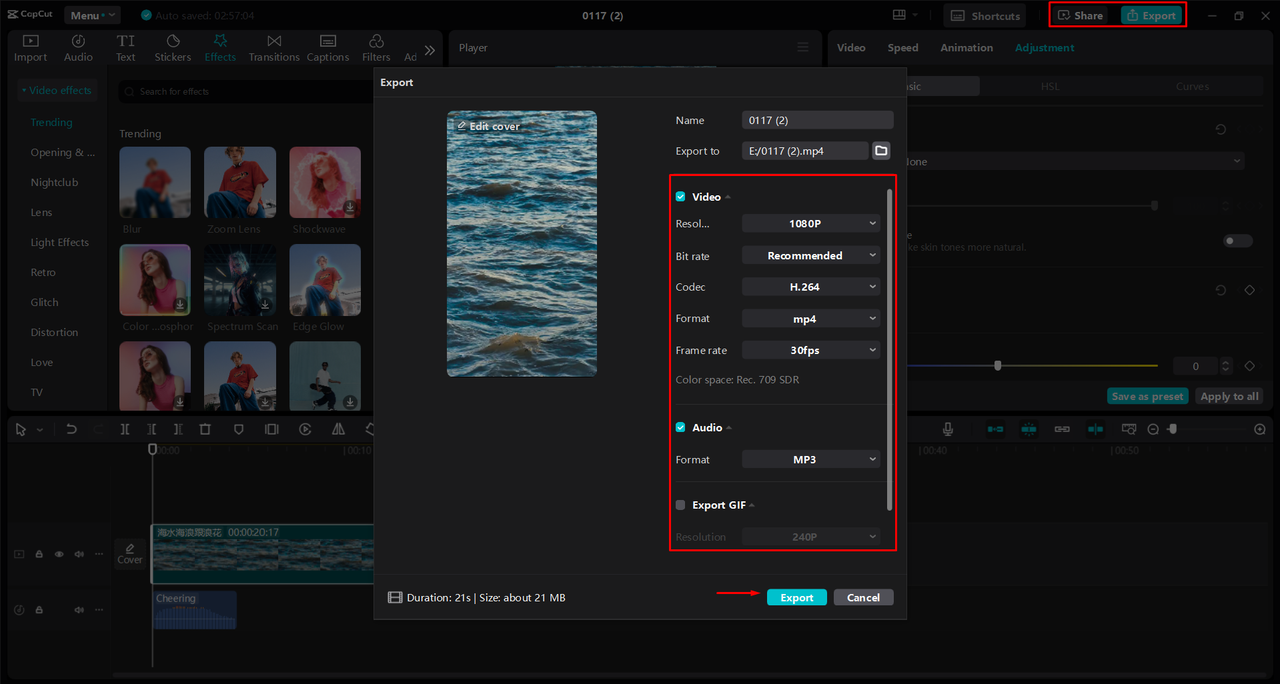The height and width of the screenshot is (684, 1280).
Task: Open the Stickers tab
Action: point(173,48)
